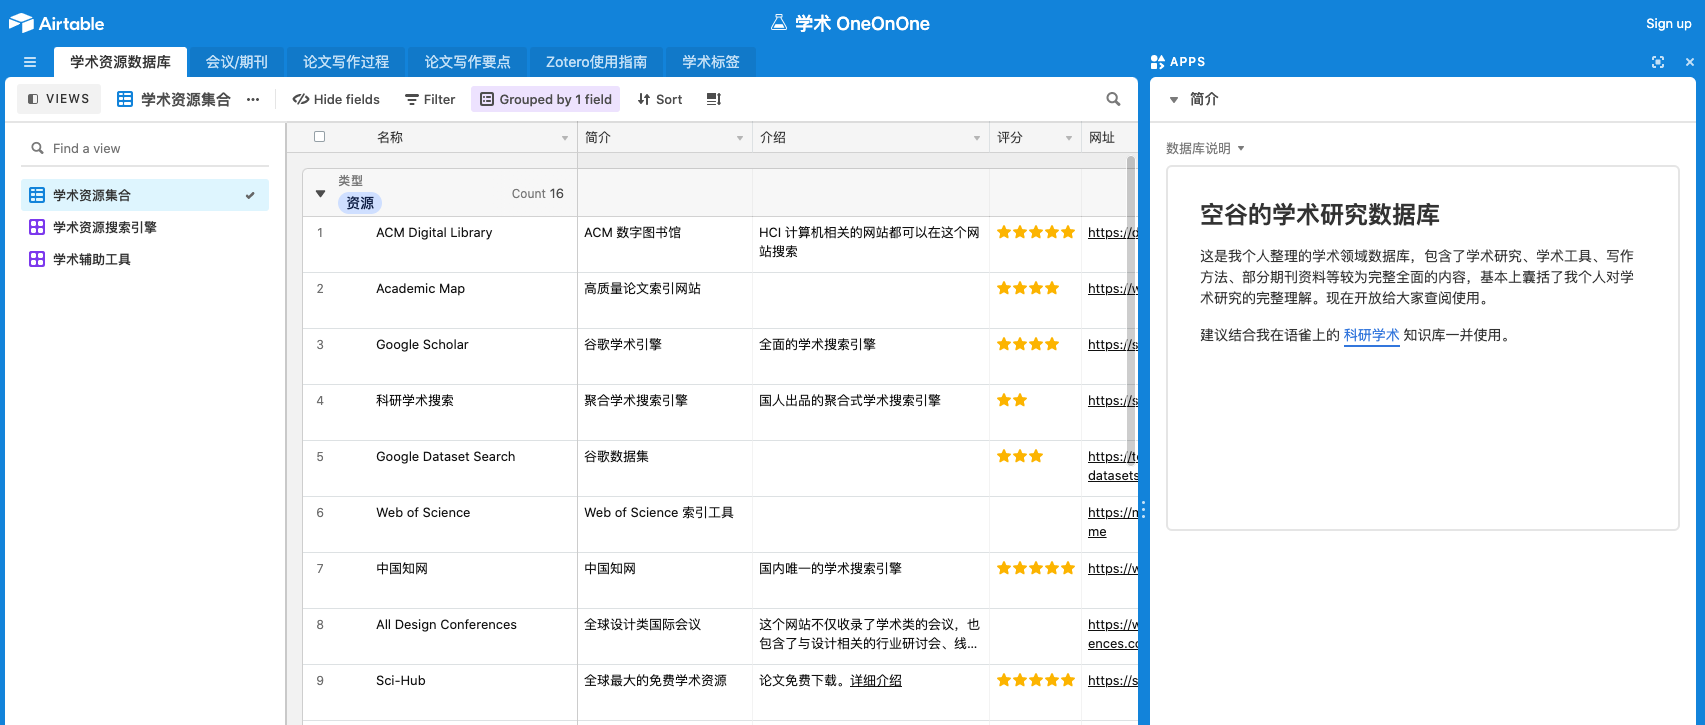This screenshot has height=725, width=1705.
Task: Switch to 学术标签 tab
Action: click(x=711, y=62)
